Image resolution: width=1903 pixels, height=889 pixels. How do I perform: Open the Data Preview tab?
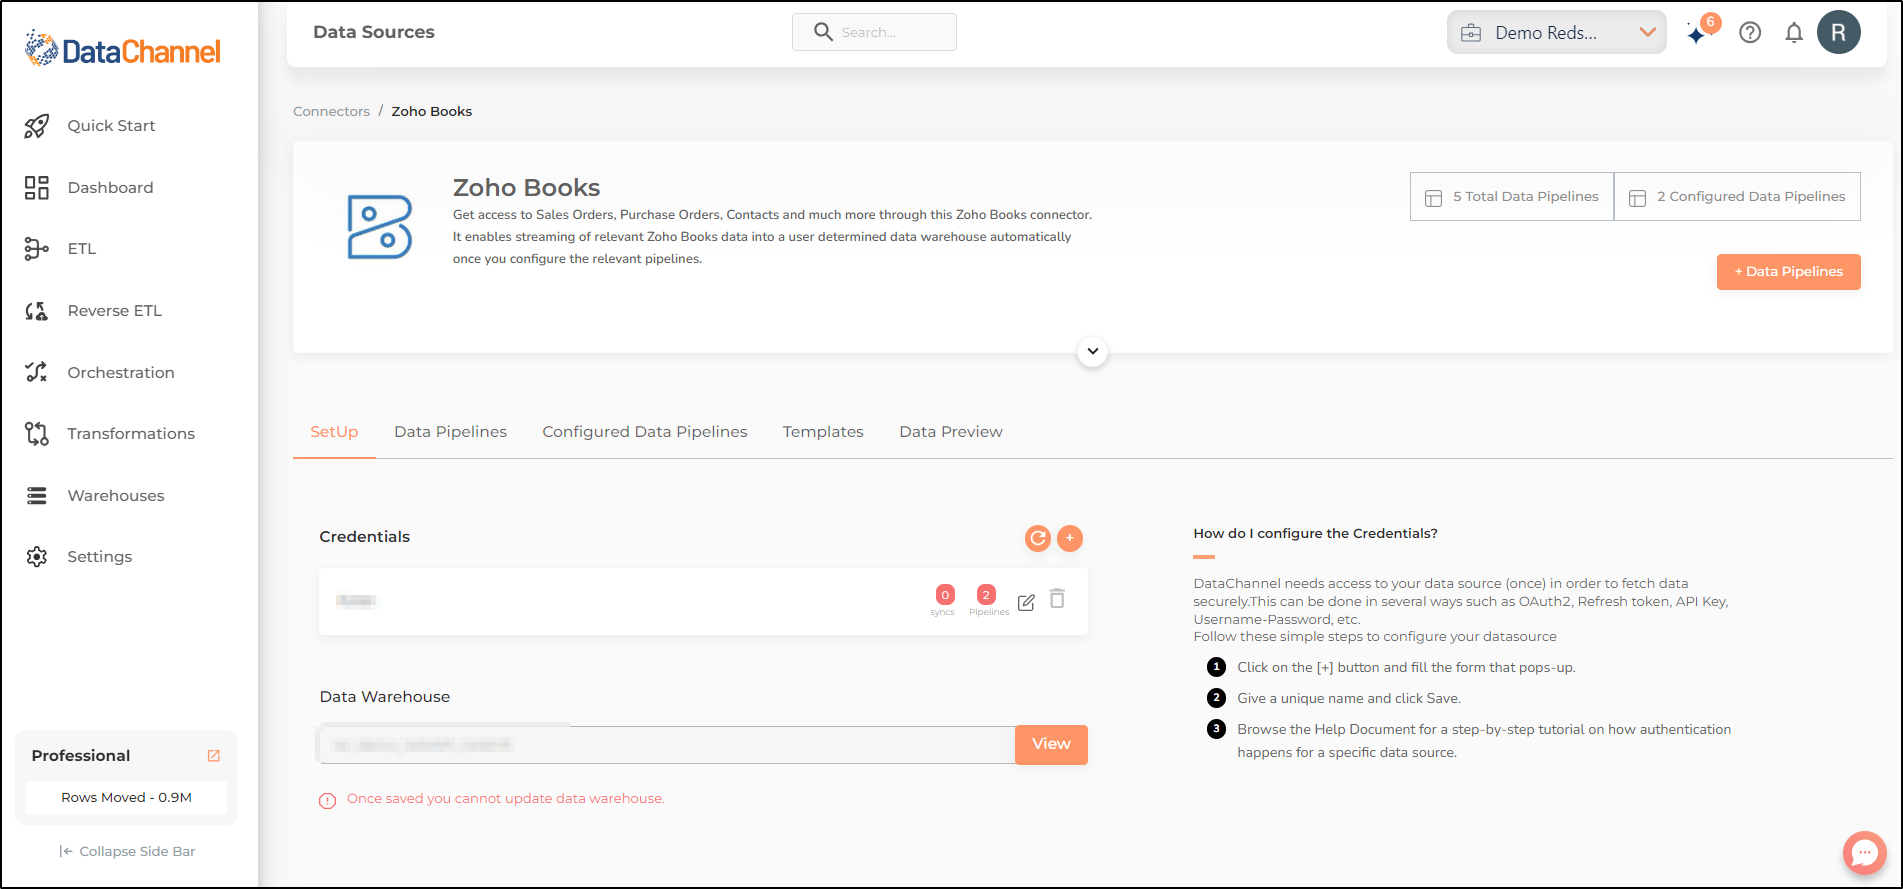(x=951, y=432)
